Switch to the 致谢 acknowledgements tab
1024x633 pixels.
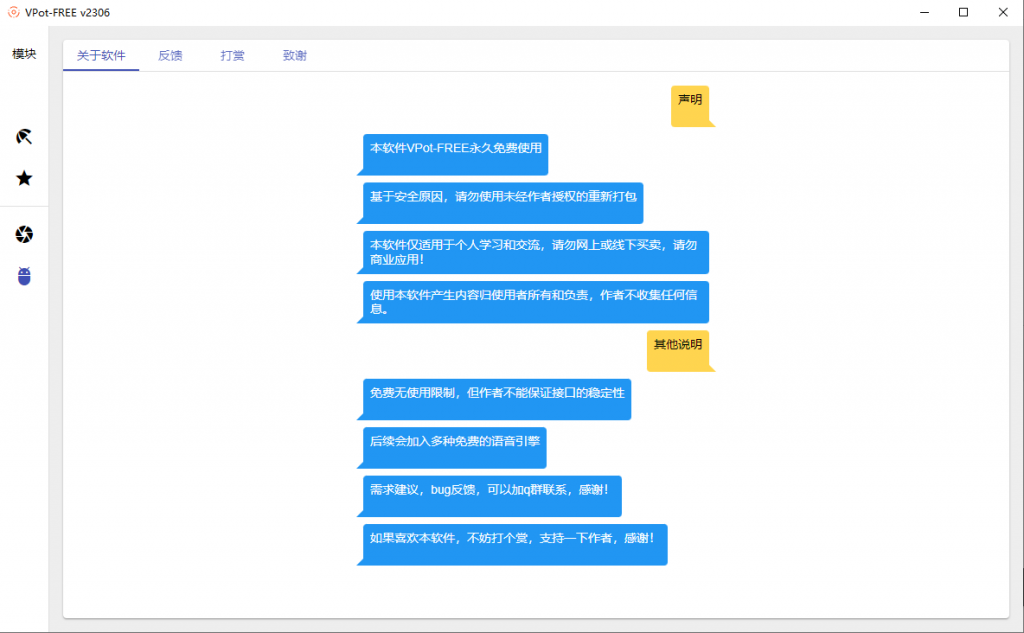click(294, 56)
